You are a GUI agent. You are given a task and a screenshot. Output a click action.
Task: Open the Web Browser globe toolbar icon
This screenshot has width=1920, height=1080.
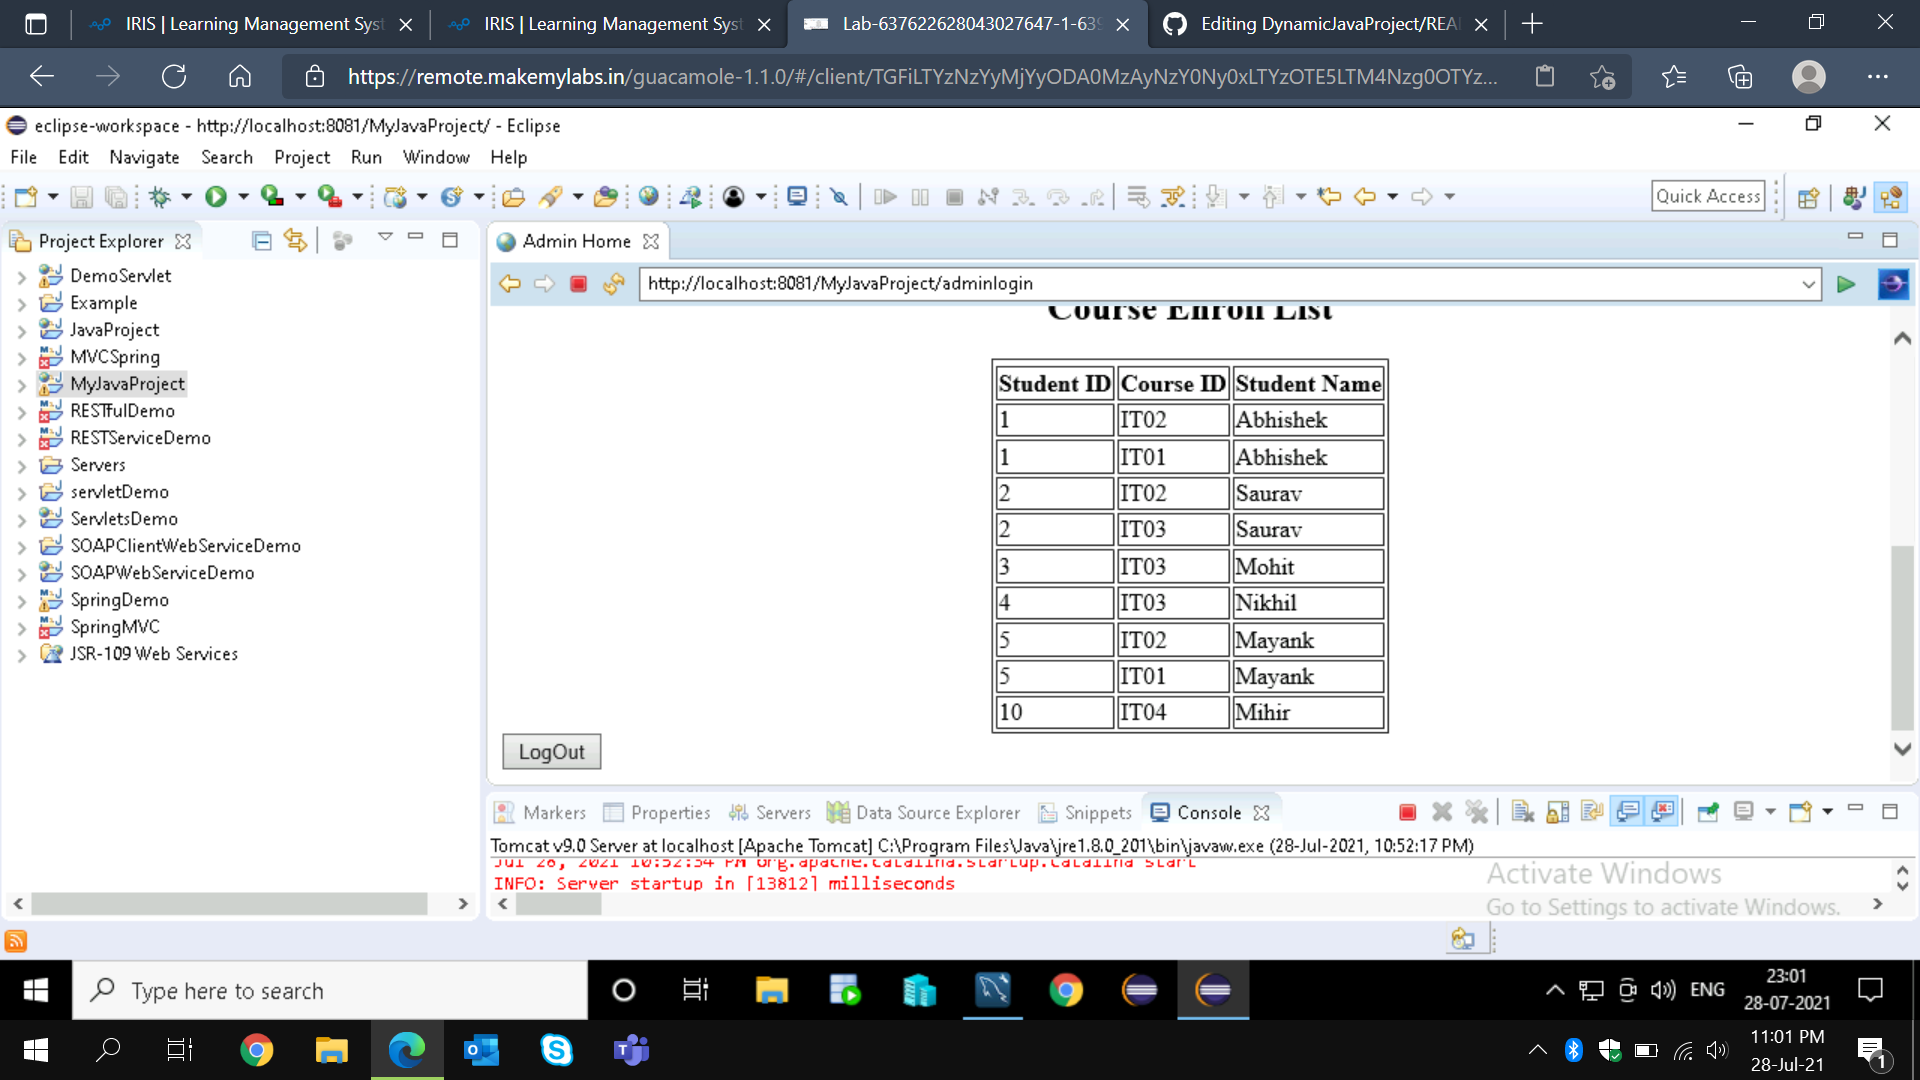pos(649,197)
